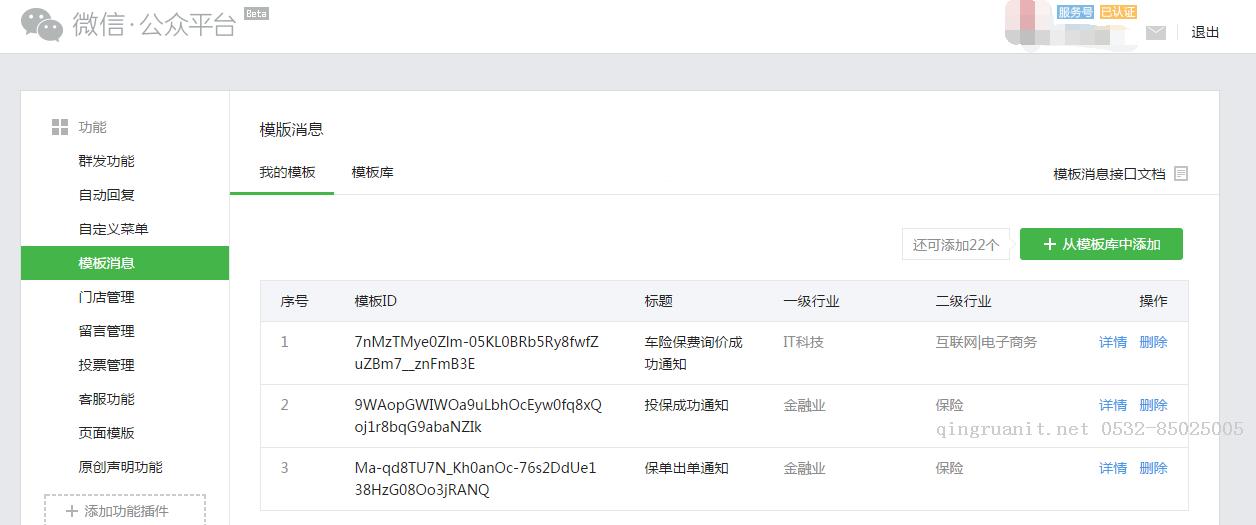Image resolution: width=1256 pixels, height=525 pixels.
Task: Open 原创声明功能 in the sidebar
Action: 120,467
